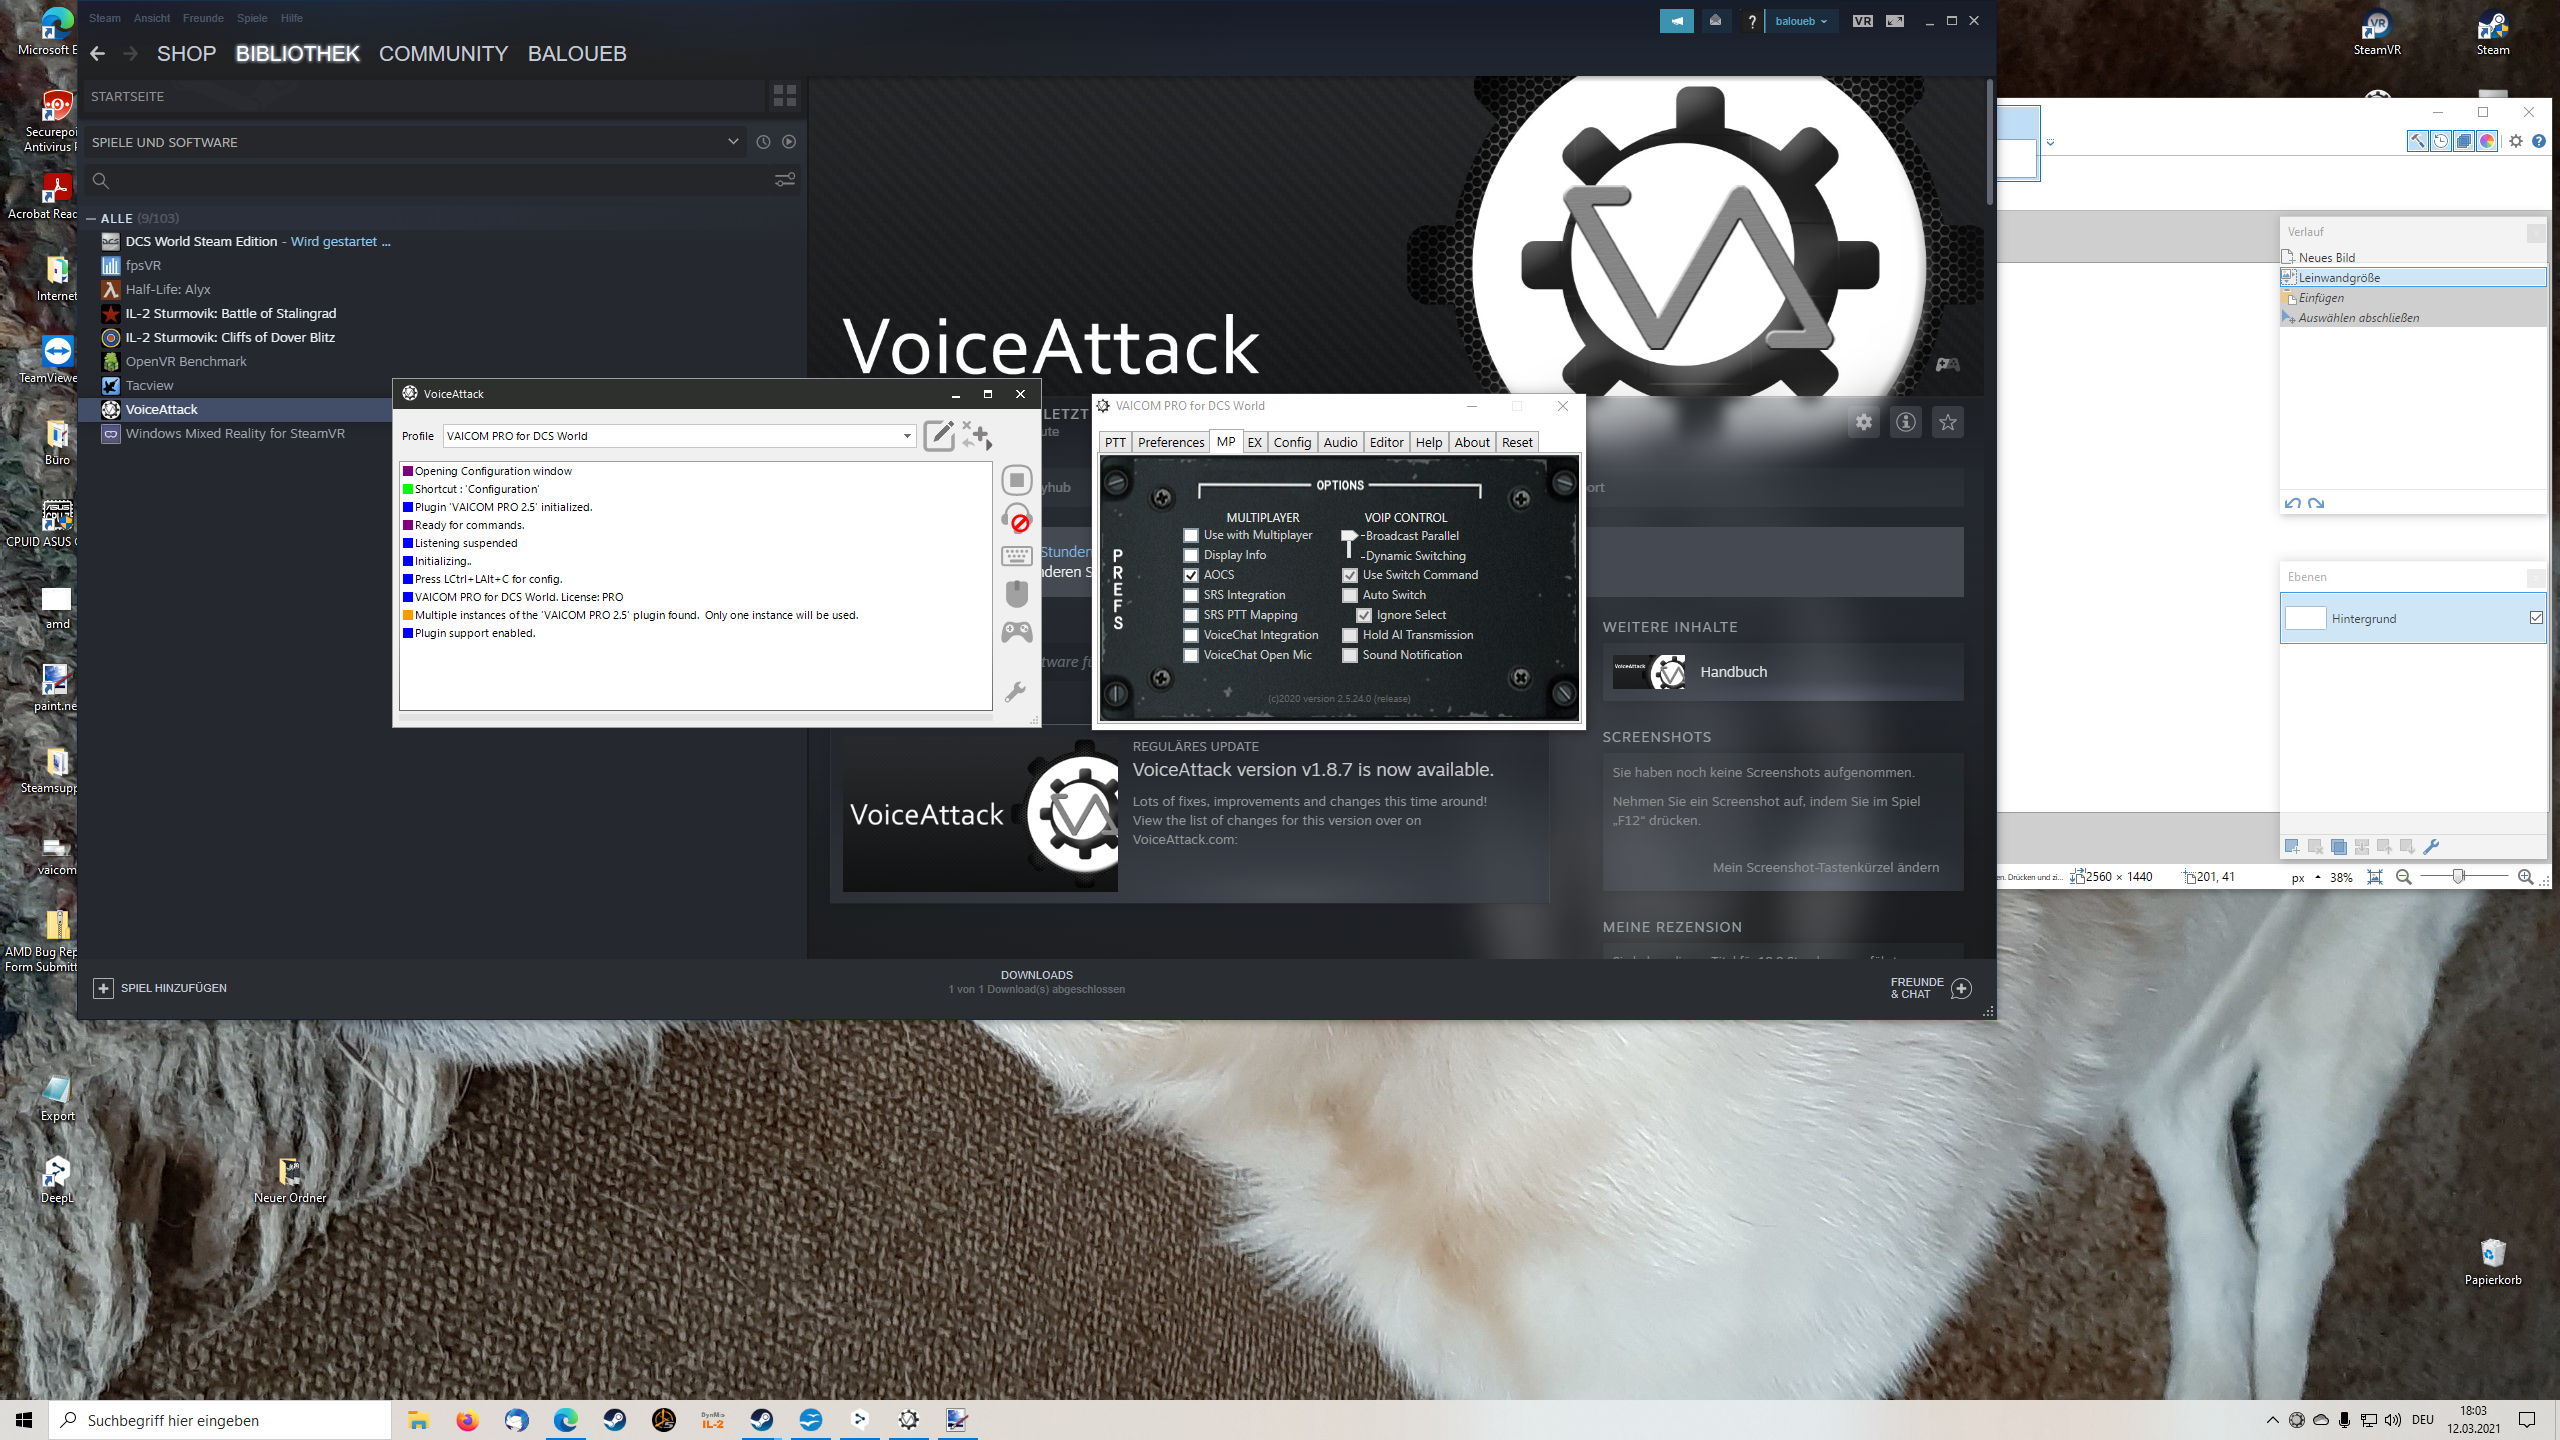Toggle joystick gamepad icon in VoiceAttack
2560x1440 pixels.
1017,632
